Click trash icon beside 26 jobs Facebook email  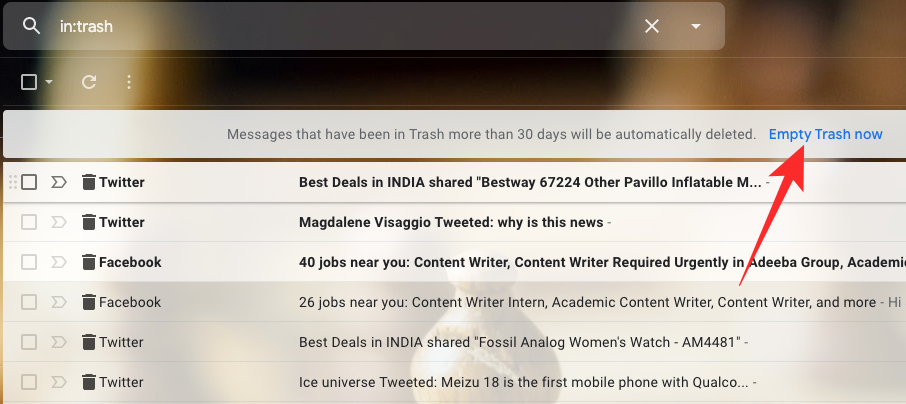tap(88, 302)
